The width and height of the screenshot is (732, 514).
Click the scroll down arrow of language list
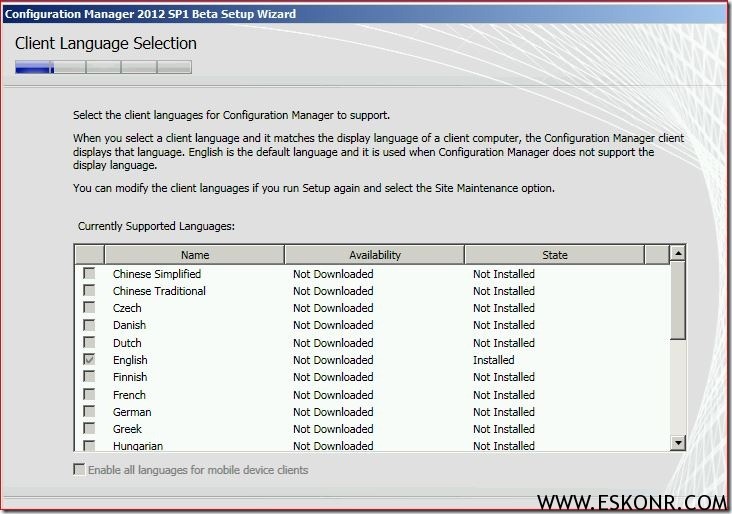pos(677,442)
